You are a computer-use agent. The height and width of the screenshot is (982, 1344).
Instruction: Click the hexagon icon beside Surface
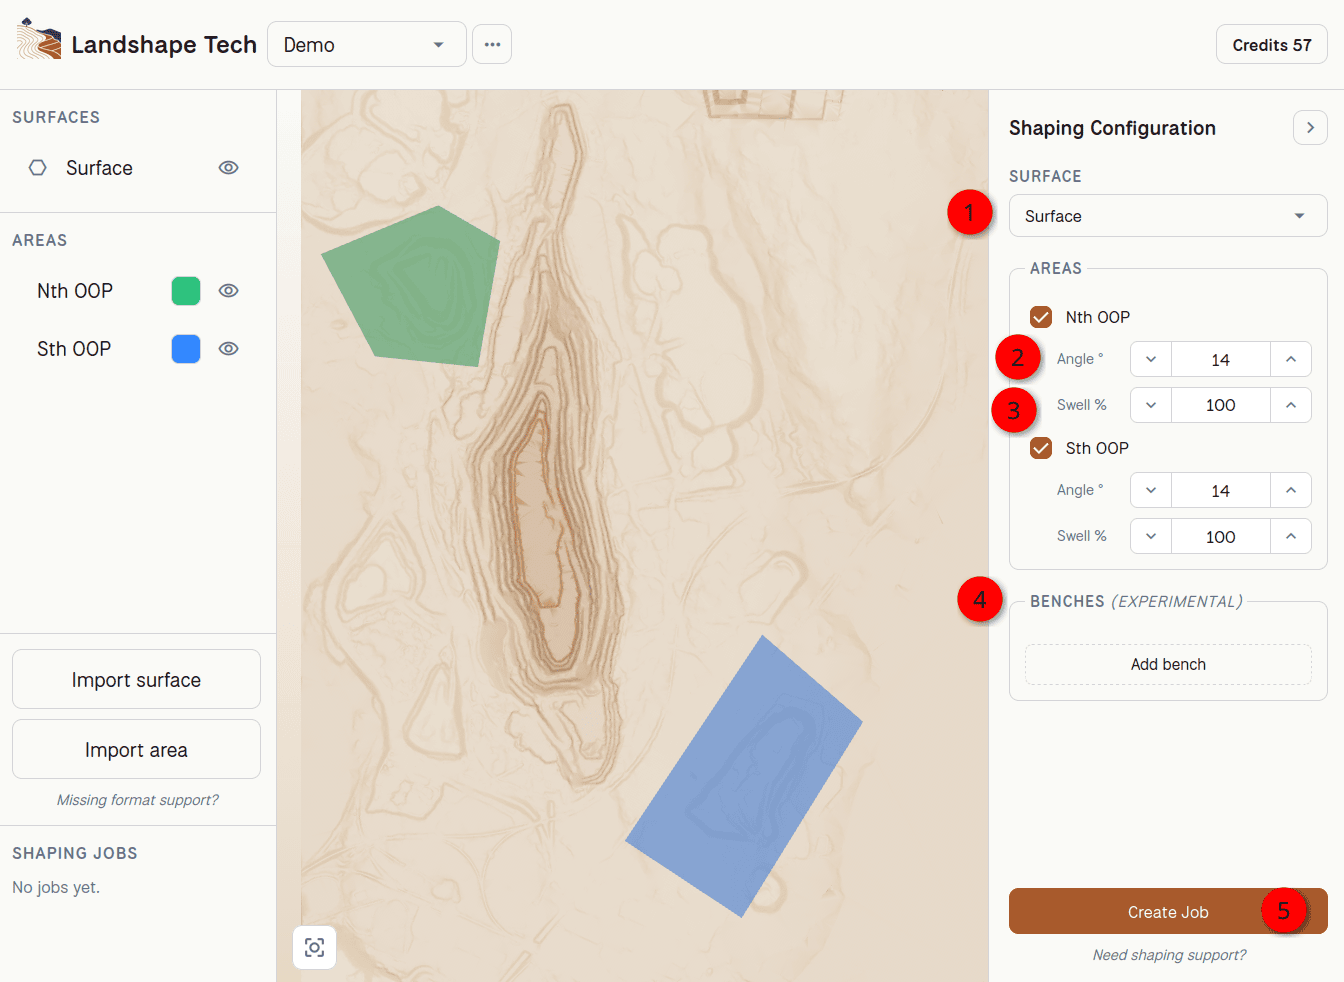pyautogui.click(x=38, y=168)
